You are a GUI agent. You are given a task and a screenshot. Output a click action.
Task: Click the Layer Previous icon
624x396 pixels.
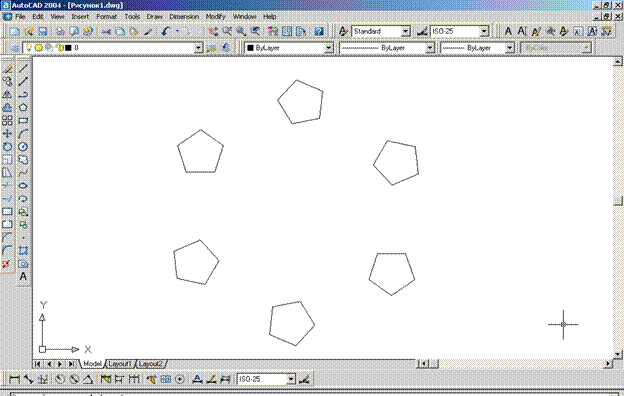pyautogui.click(x=226, y=48)
